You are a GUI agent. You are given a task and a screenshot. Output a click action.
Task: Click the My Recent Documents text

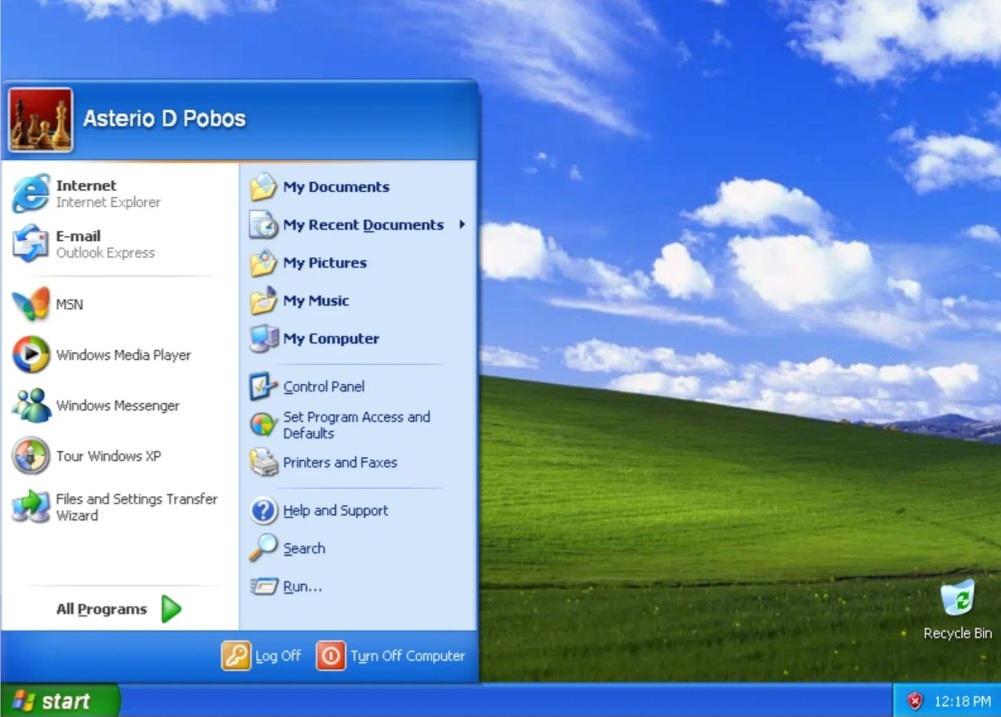point(363,225)
